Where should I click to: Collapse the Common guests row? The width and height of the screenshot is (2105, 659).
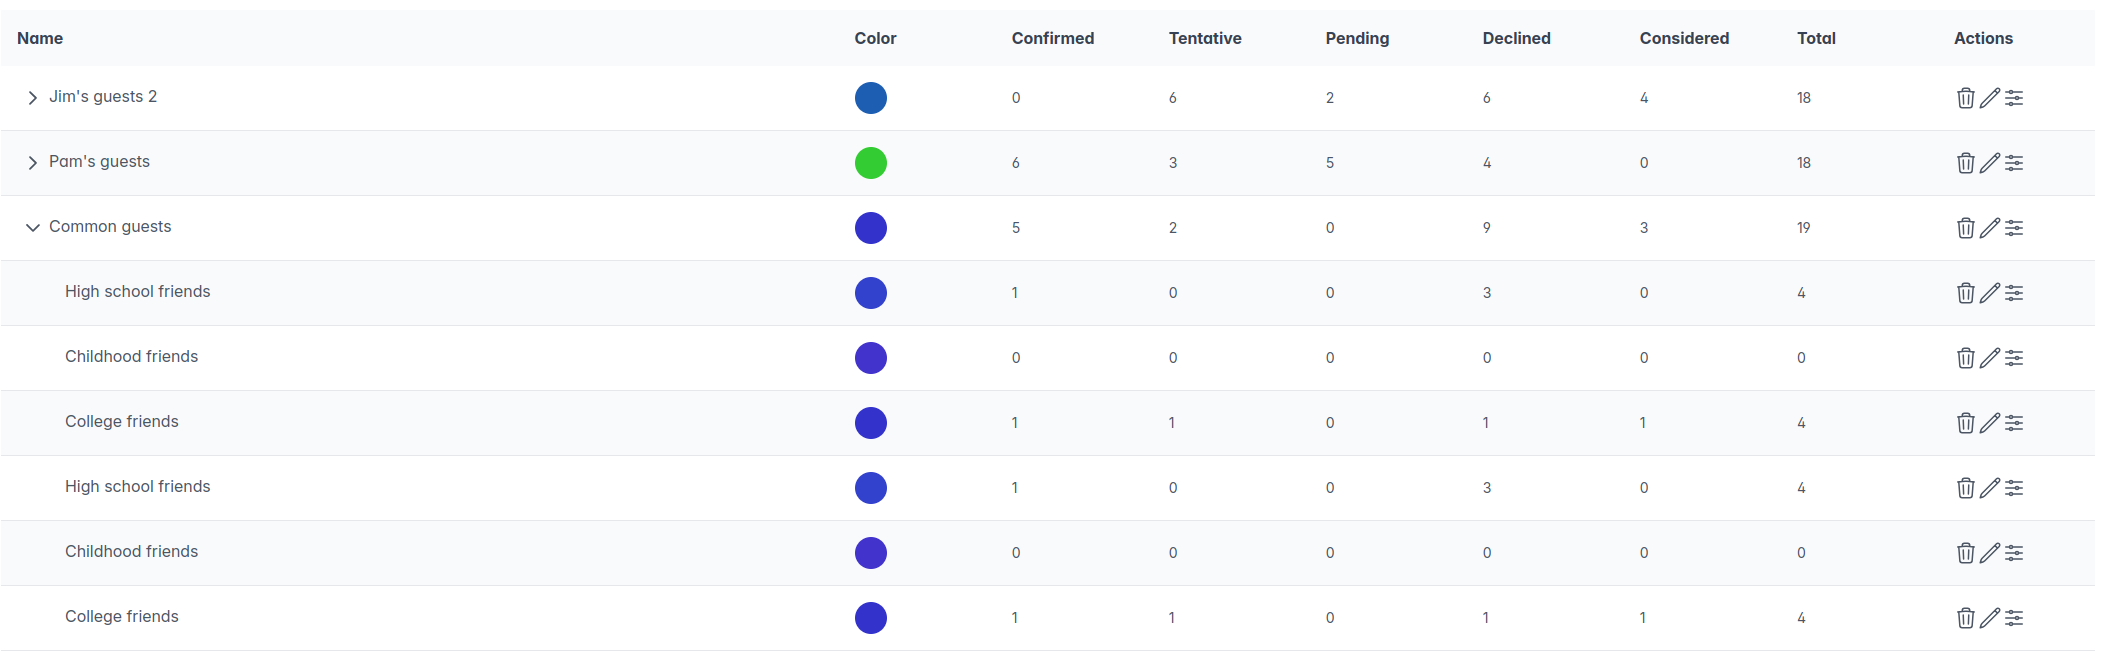point(33,228)
